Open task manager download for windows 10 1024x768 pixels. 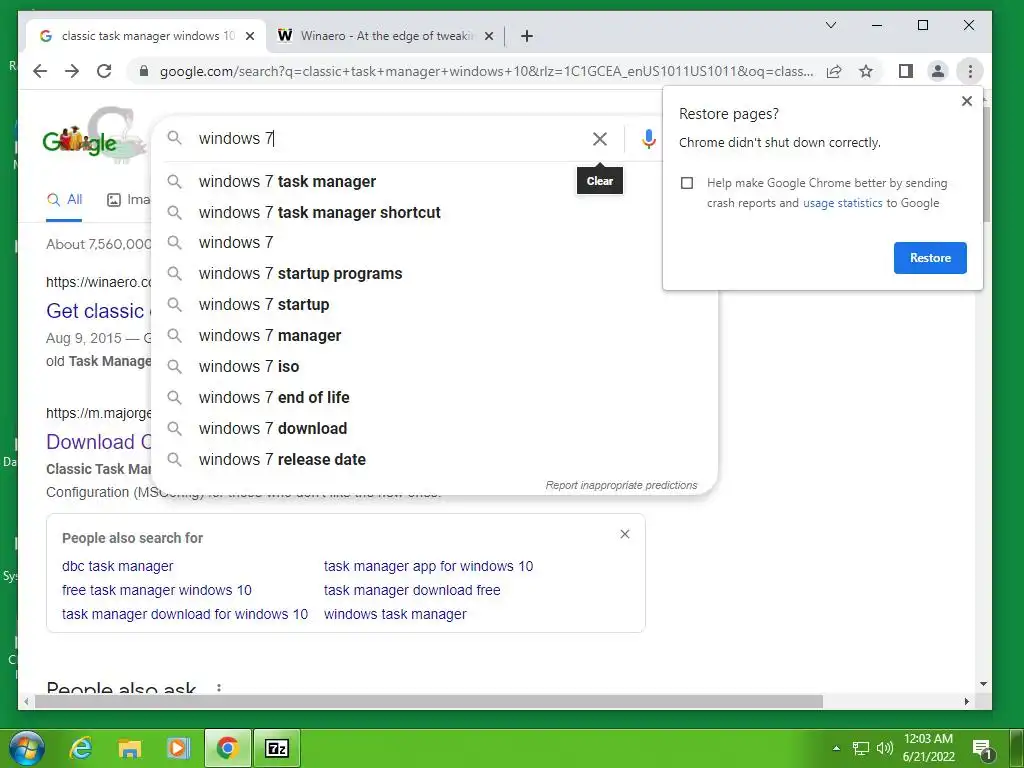[185, 615]
